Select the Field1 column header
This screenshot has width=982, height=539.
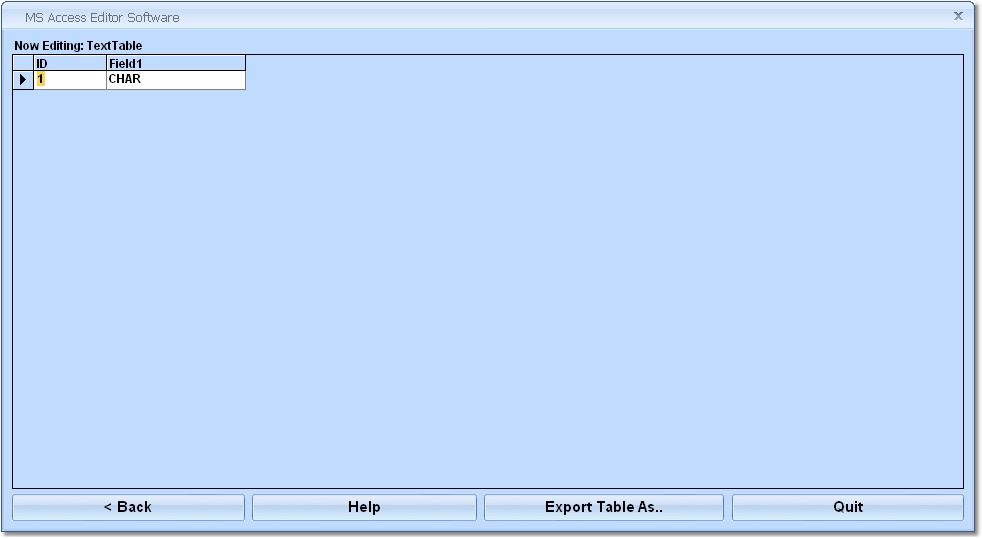click(x=176, y=63)
